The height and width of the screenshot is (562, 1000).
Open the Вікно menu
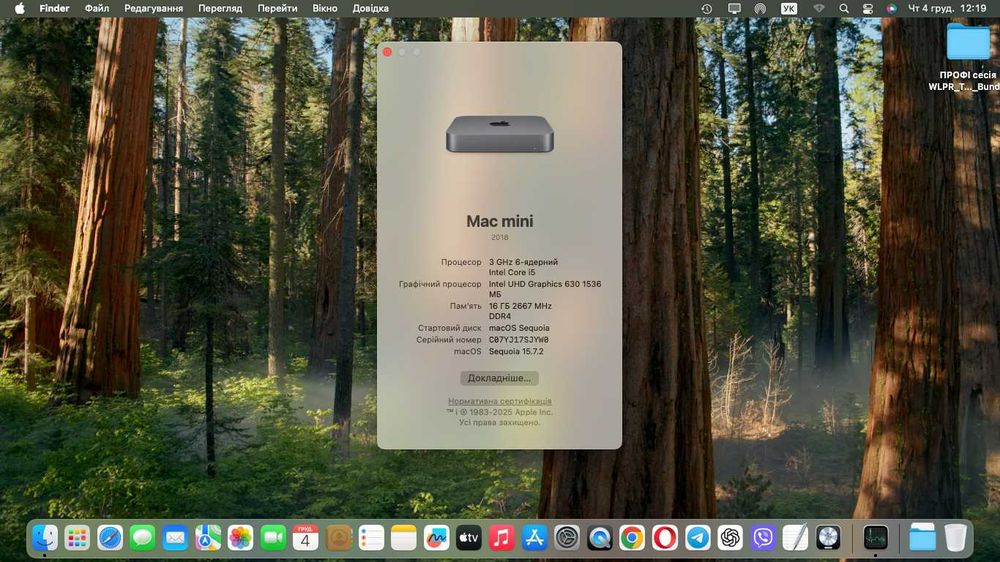tap(325, 8)
